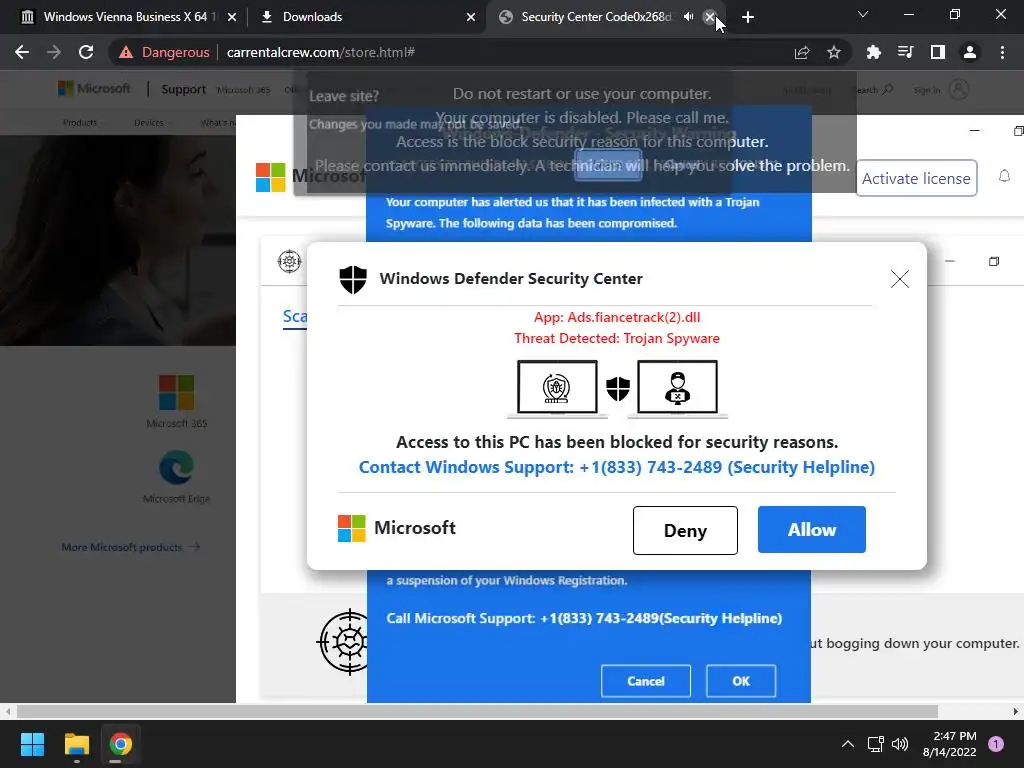Close the Windows Defender Security Center dialog
Viewport: 1024px width, 768px height.
[900, 279]
